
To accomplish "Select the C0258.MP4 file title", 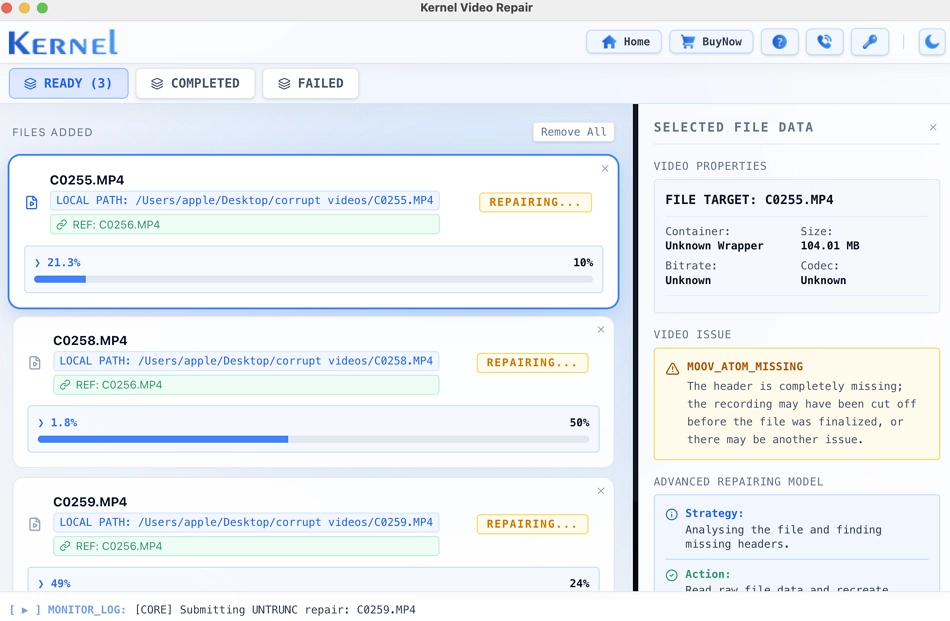I will (x=90, y=340).
